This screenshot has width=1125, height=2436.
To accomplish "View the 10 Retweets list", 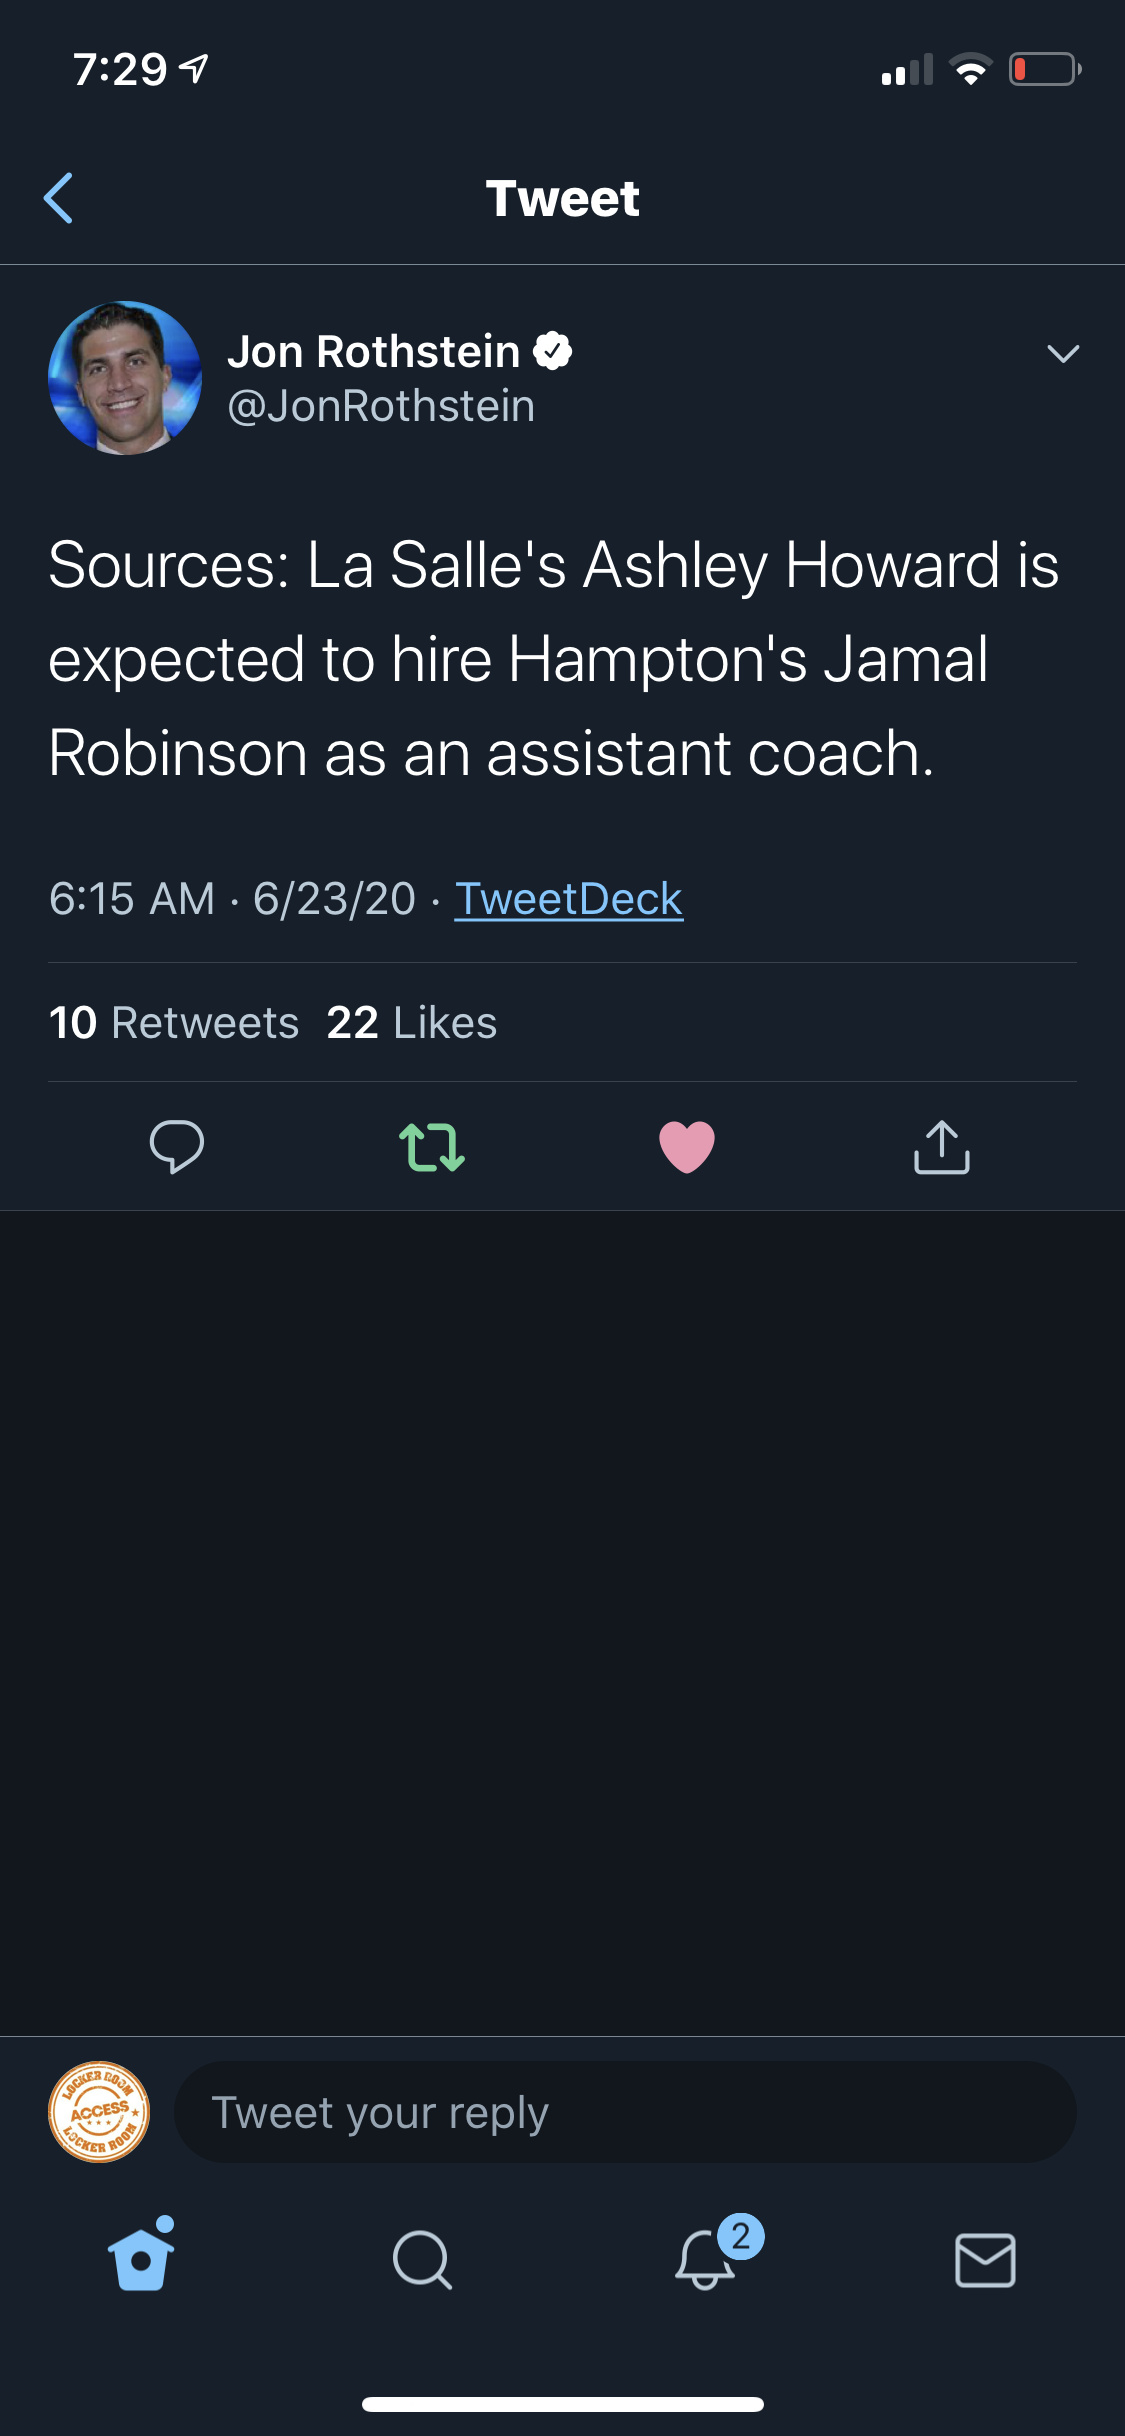I will (x=174, y=1022).
